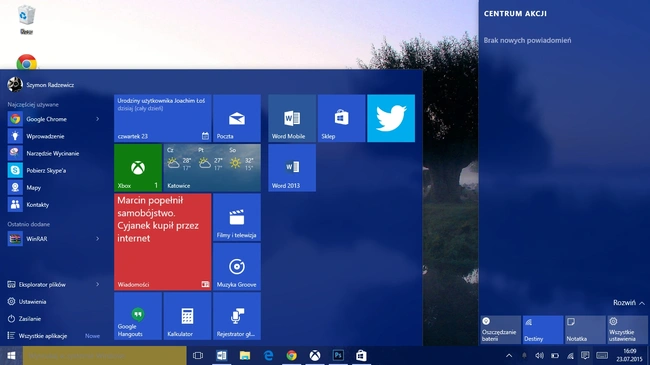
Task: Open the Word 2013 tile
Action: point(292,168)
